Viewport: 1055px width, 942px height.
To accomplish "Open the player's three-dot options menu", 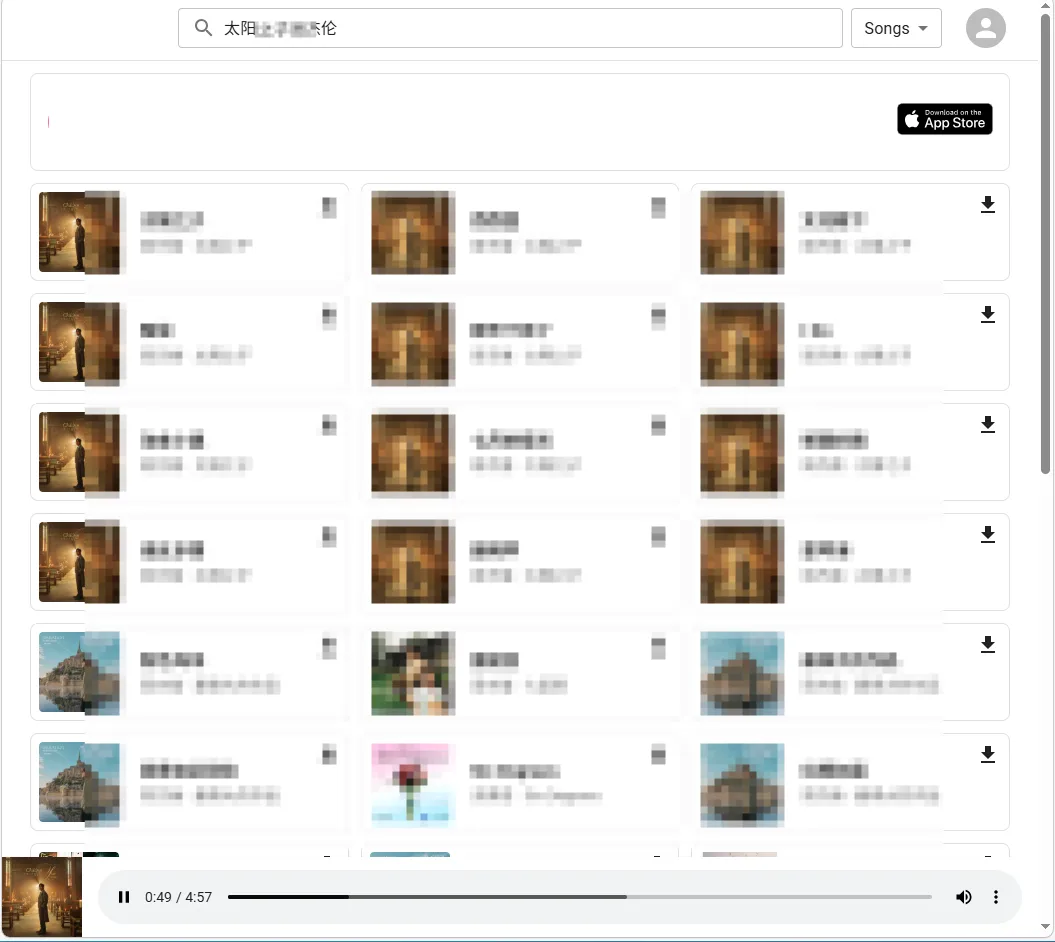I will (996, 897).
